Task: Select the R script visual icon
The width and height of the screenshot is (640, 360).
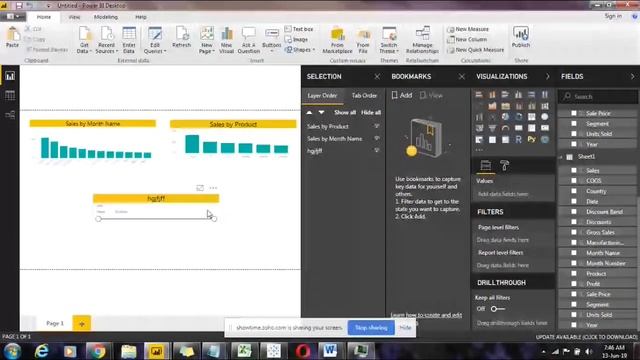Action: tap(518, 140)
